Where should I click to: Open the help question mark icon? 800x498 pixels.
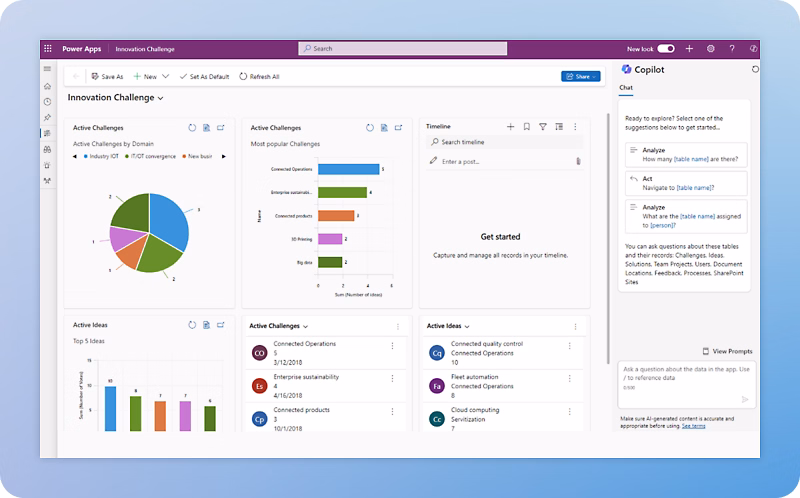[x=732, y=48]
